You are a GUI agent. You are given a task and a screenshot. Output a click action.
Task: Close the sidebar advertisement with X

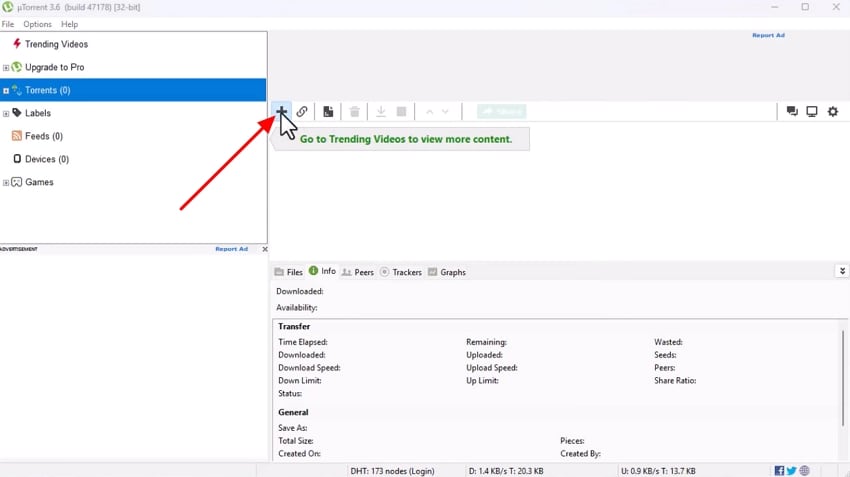coord(265,249)
